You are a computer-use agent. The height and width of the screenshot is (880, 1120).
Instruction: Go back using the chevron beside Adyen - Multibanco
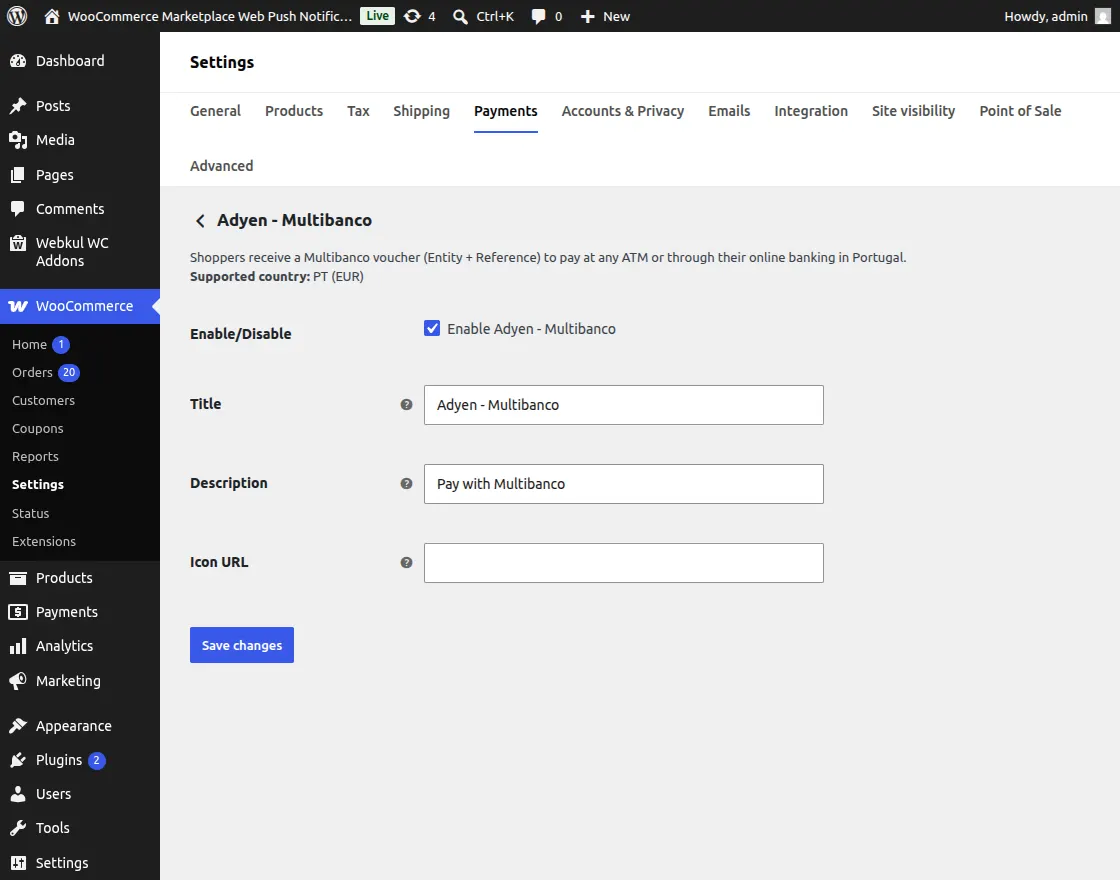200,221
